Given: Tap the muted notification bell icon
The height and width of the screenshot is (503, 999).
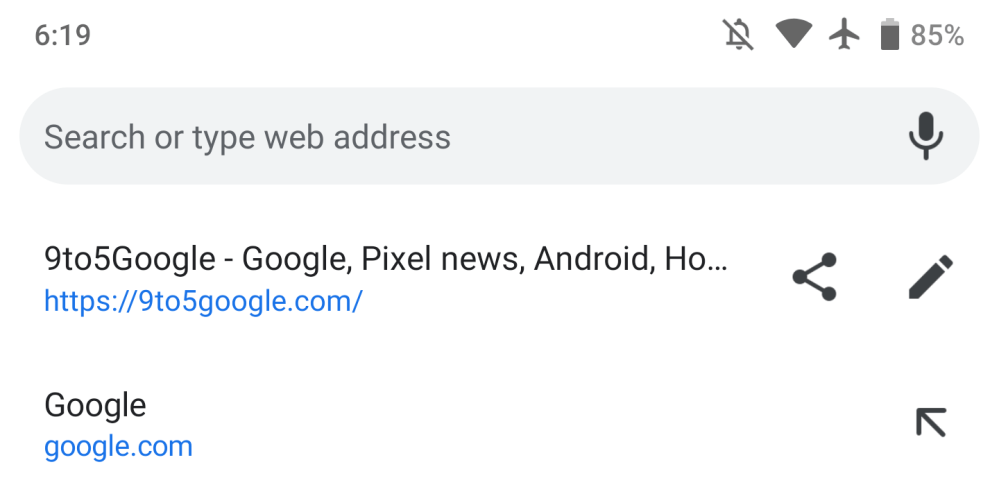Looking at the screenshot, I should coord(738,36).
